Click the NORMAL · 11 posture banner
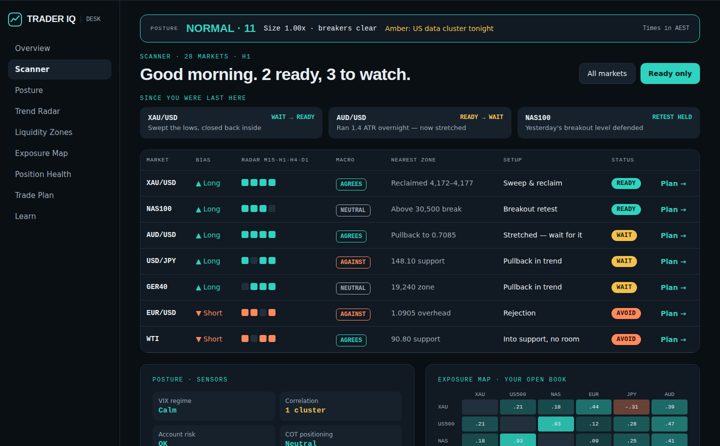 pos(420,28)
